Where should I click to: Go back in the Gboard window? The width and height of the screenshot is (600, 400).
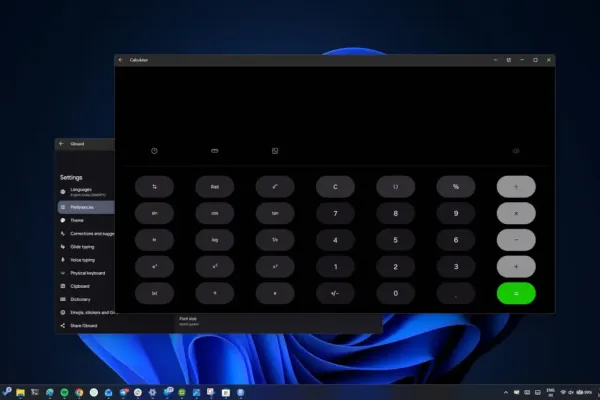(61, 144)
